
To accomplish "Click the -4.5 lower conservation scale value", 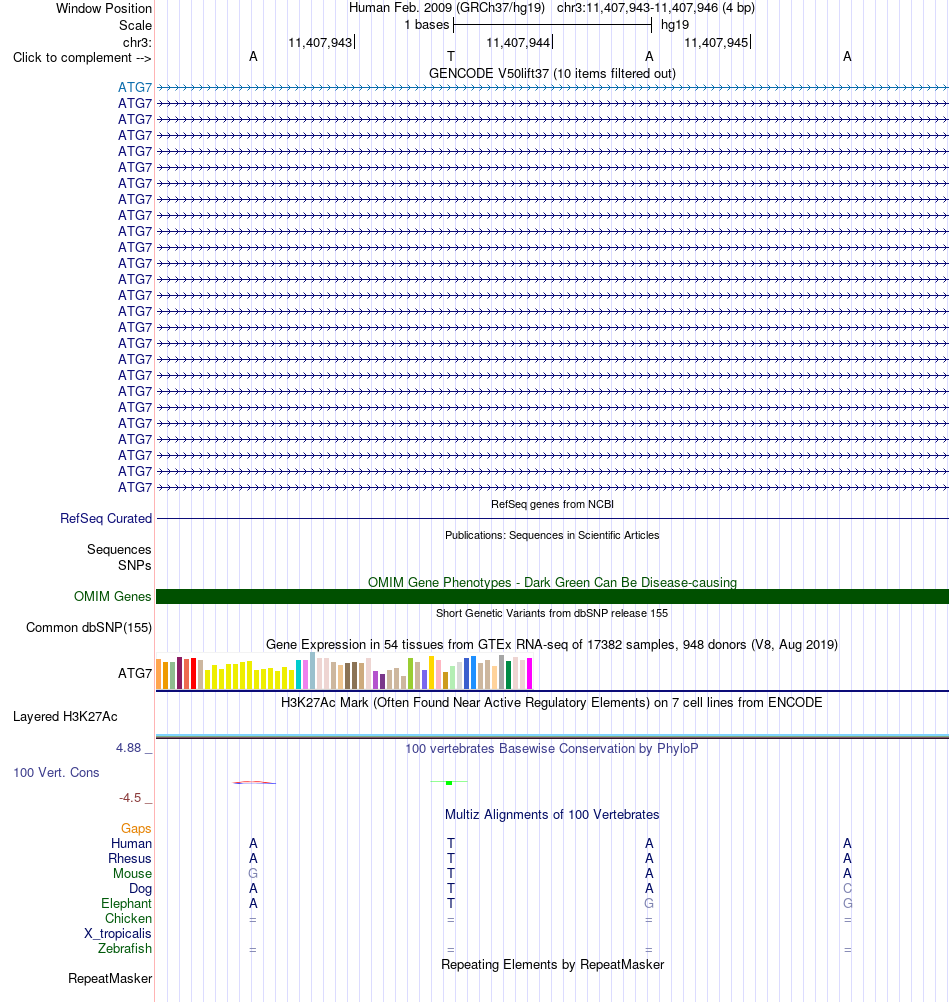I will pos(130,798).
